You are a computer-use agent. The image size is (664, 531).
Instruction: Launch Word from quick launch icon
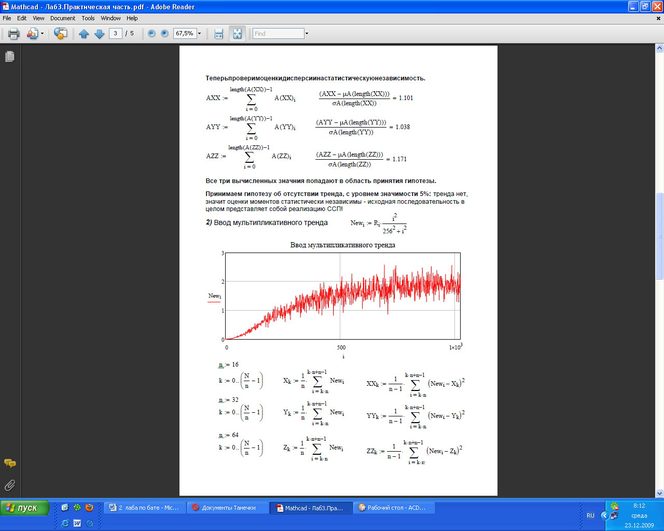pyautogui.click(x=77, y=523)
